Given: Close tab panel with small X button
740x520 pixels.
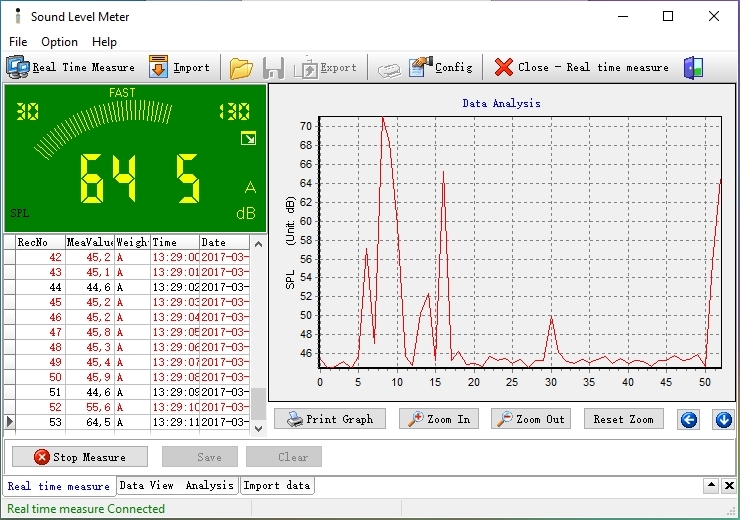Looking at the screenshot, I should point(729,485).
